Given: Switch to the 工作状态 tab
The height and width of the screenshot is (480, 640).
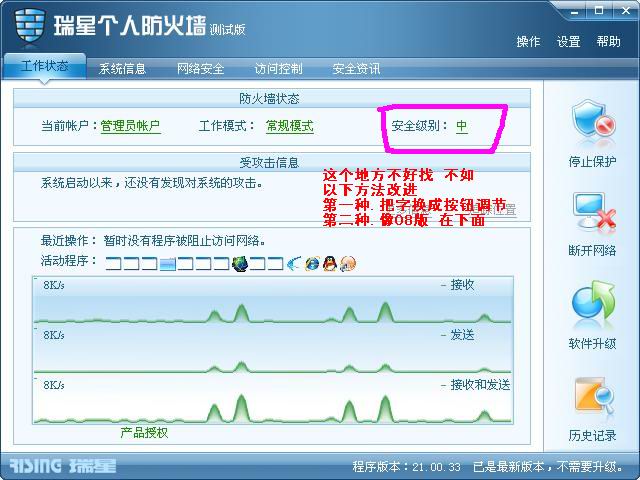Looking at the screenshot, I should click(x=45, y=66).
